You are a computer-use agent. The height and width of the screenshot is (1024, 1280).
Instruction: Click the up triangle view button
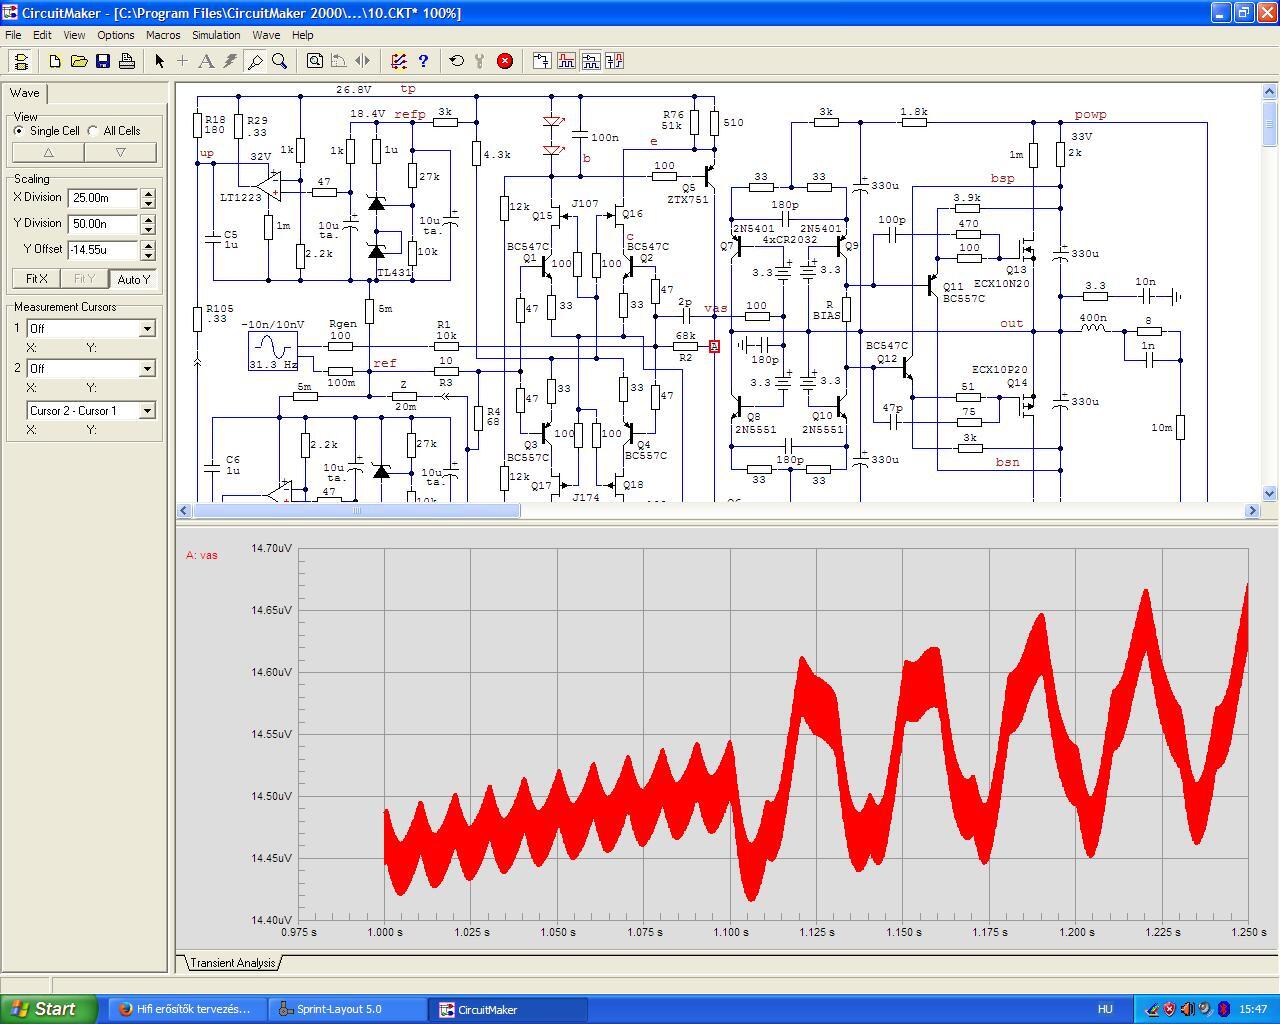tap(48, 152)
